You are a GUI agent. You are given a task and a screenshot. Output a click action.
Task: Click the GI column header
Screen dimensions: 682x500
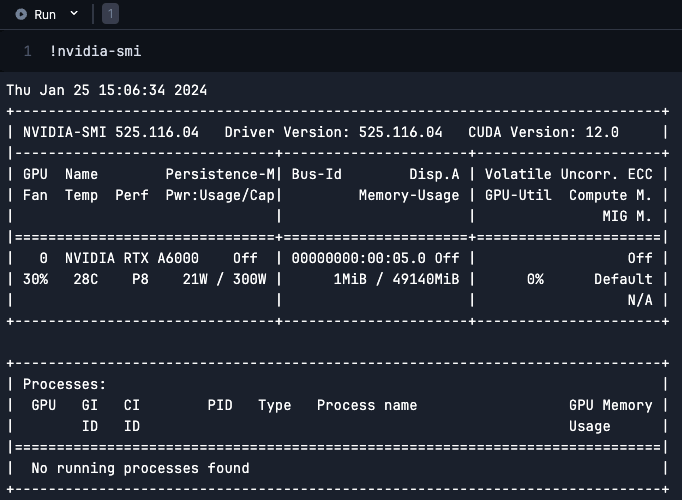(90, 405)
